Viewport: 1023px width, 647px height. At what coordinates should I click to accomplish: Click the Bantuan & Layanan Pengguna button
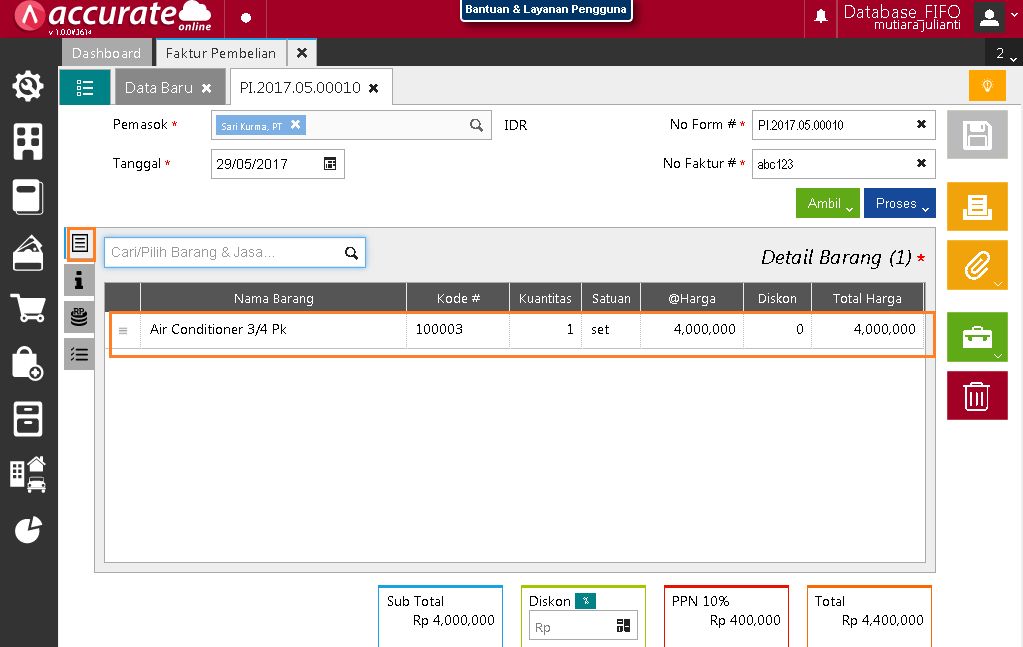[546, 10]
